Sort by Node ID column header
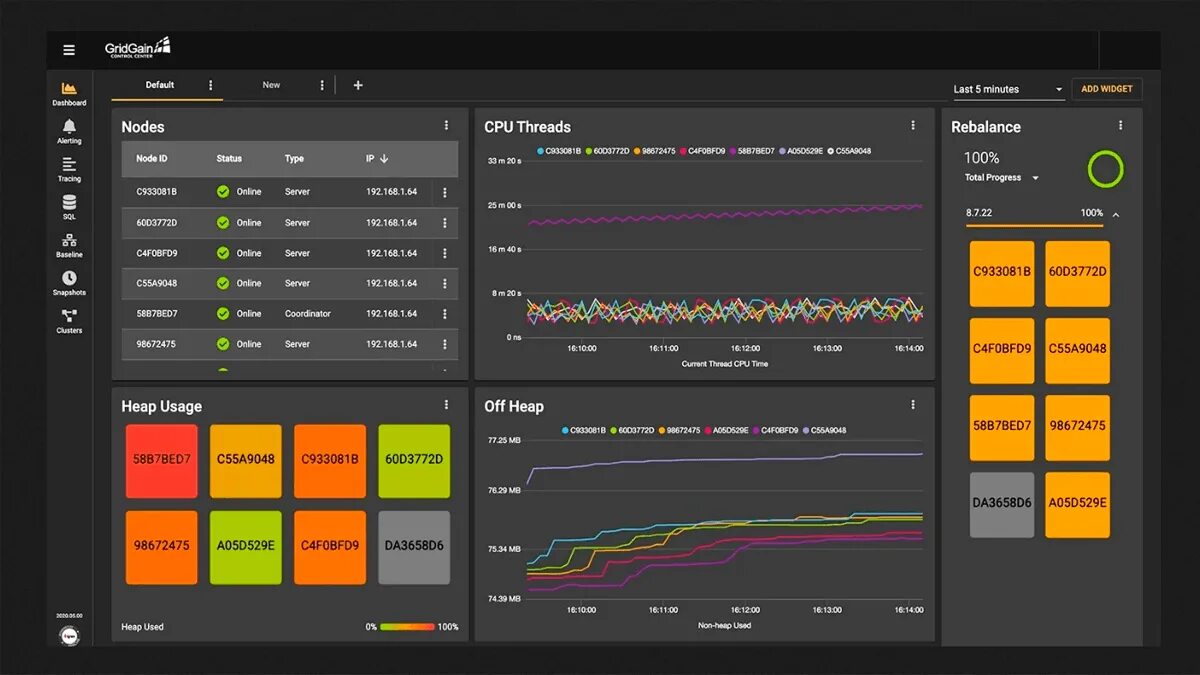The height and width of the screenshot is (675, 1200). click(x=152, y=159)
